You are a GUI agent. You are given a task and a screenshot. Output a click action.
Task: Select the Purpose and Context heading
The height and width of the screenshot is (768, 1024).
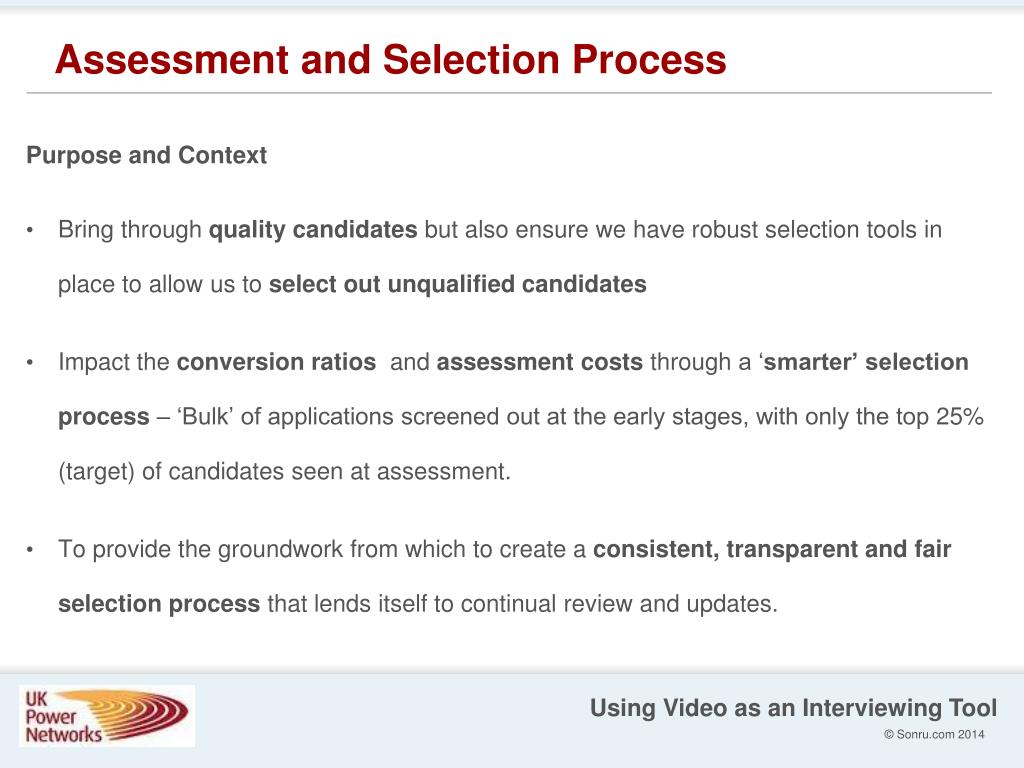146,155
